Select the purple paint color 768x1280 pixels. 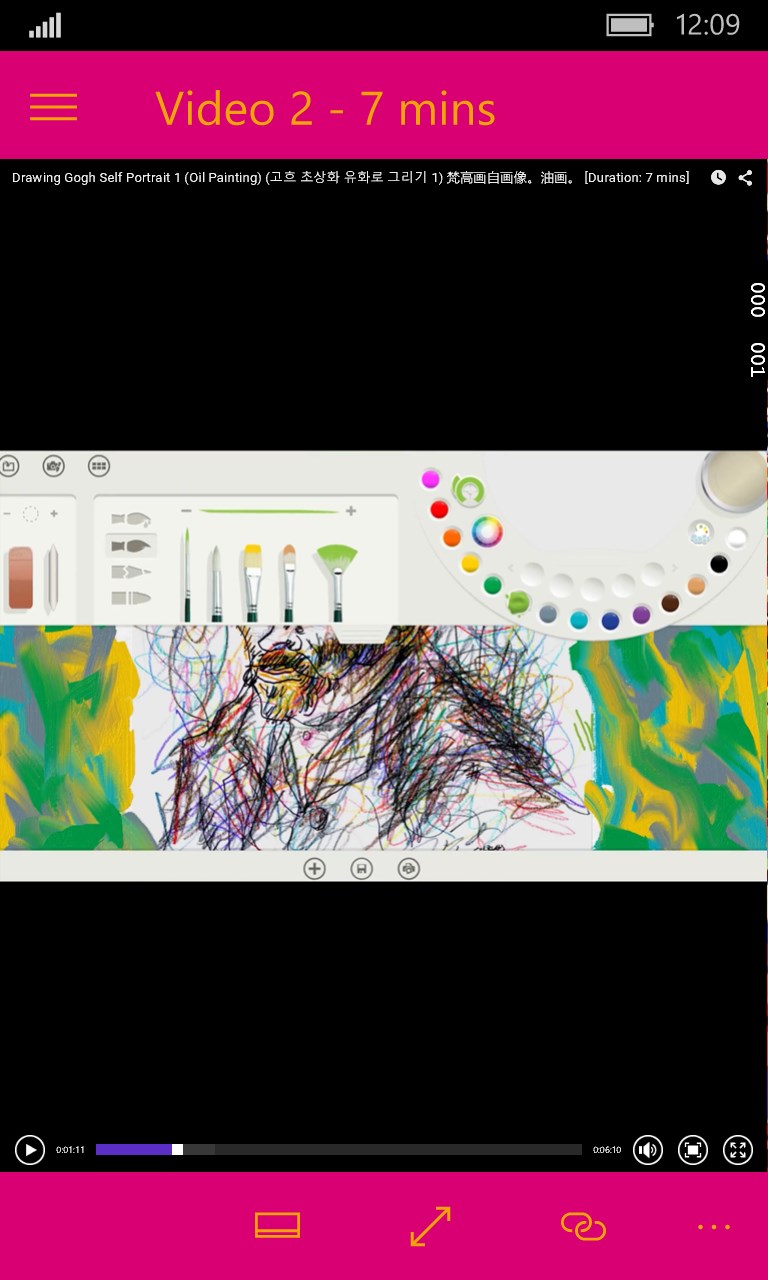(641, 614)
